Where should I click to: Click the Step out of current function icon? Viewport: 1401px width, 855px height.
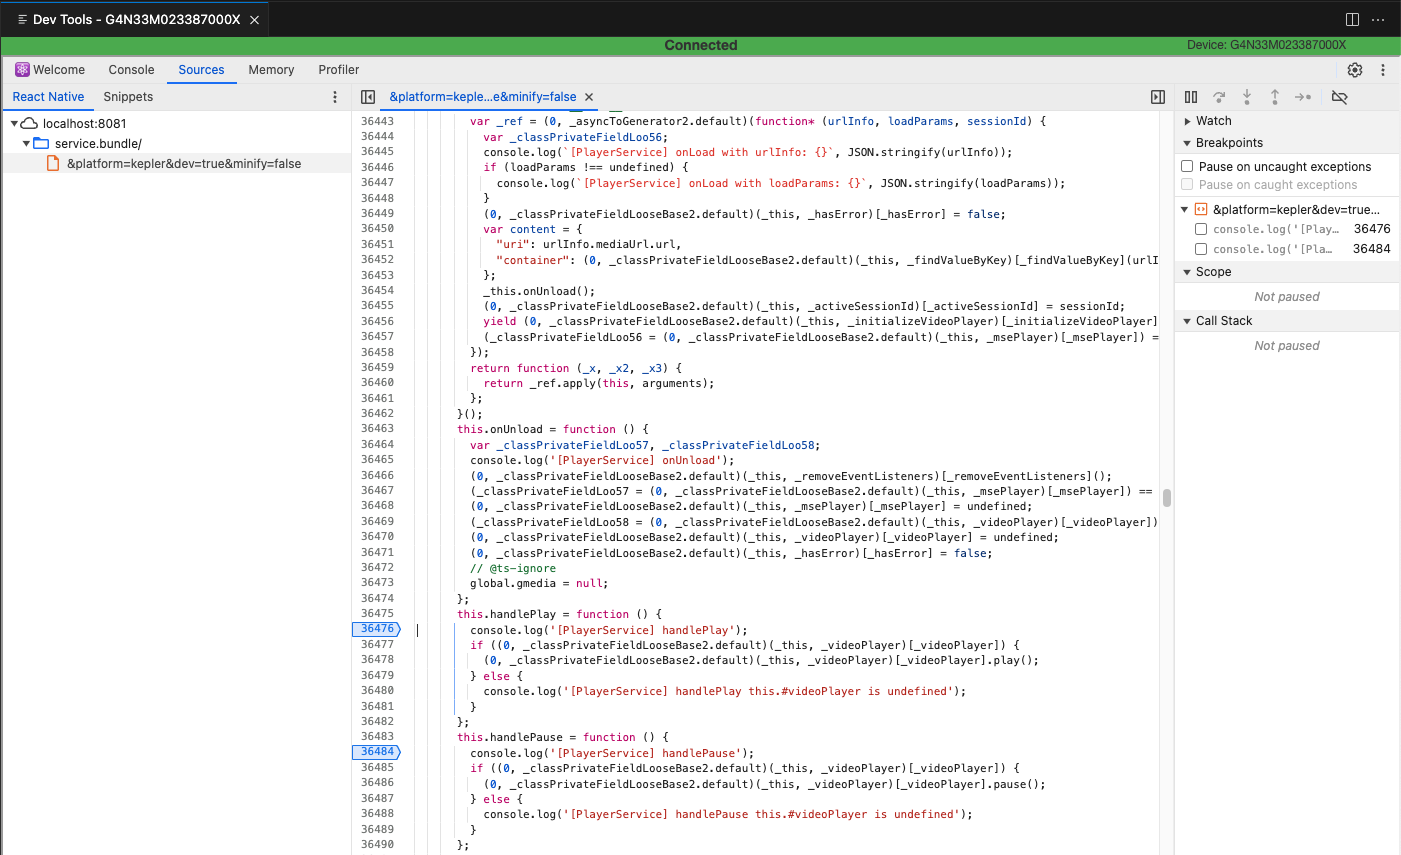[1275, 96]
